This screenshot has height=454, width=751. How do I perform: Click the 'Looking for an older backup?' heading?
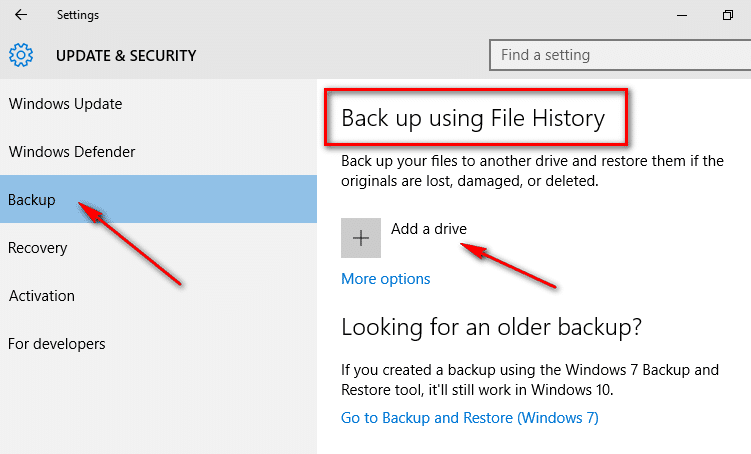tap(491, 328)
